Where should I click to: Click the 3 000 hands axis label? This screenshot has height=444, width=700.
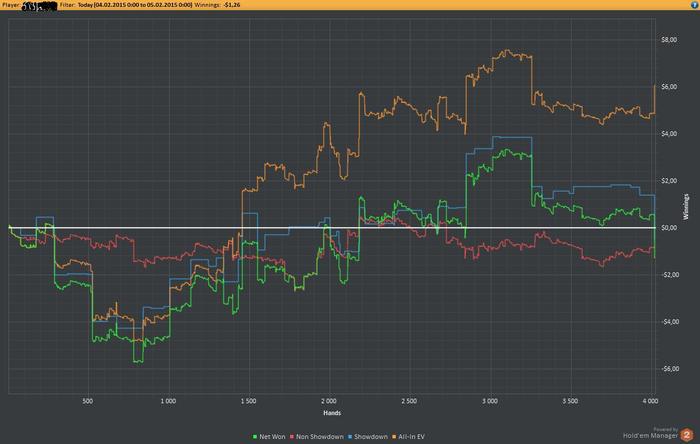click(x=490, y=401)
